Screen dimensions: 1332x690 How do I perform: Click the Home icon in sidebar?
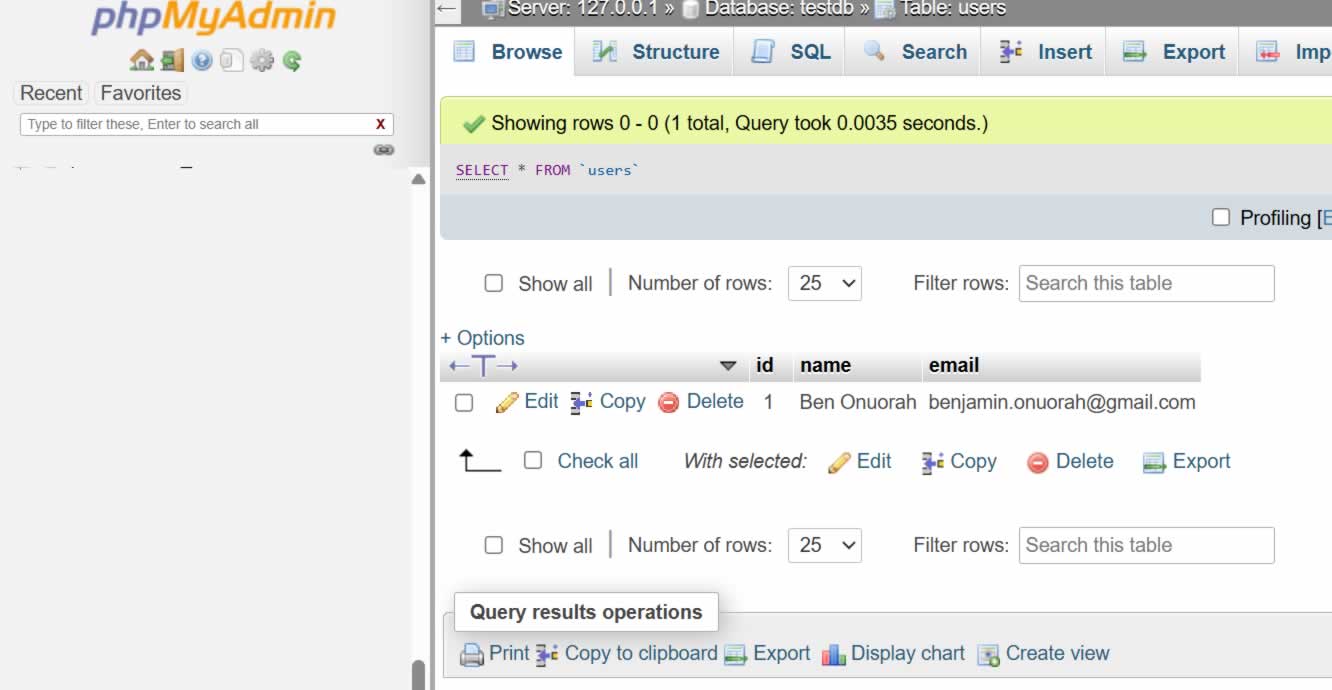tap(142, 61)
